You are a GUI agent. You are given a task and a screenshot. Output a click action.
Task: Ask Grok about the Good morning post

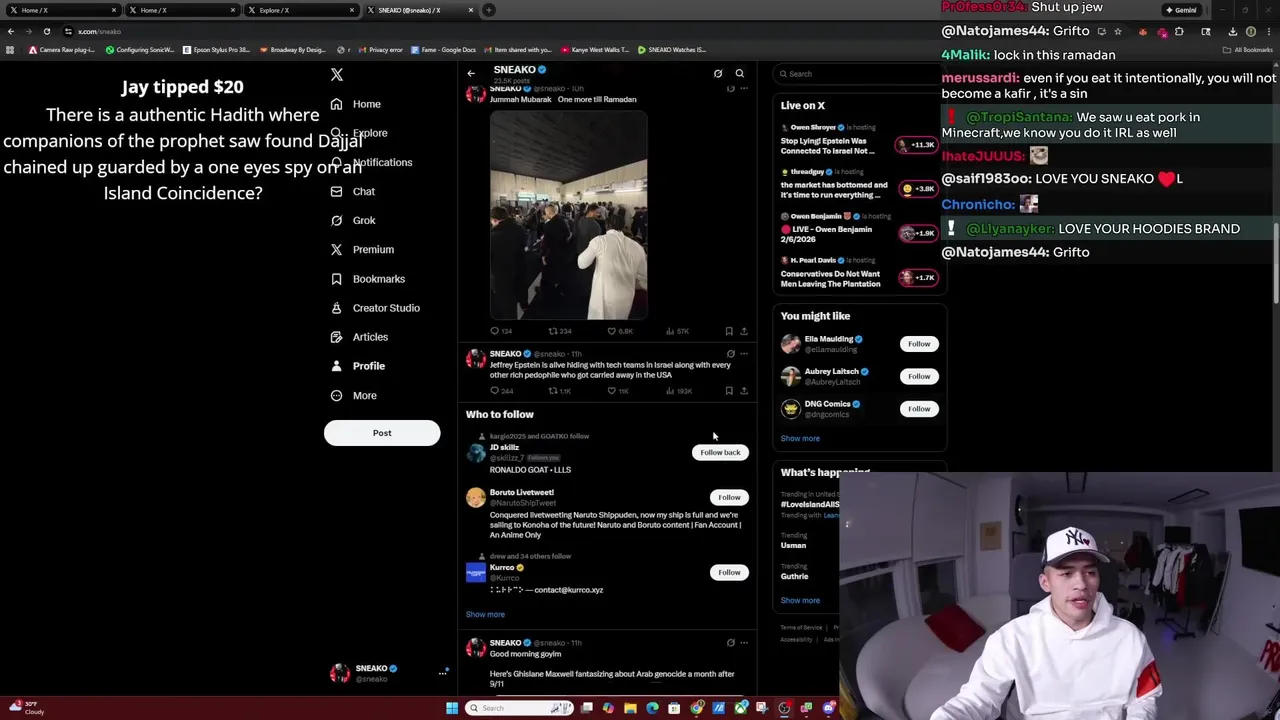coord(730,643)
